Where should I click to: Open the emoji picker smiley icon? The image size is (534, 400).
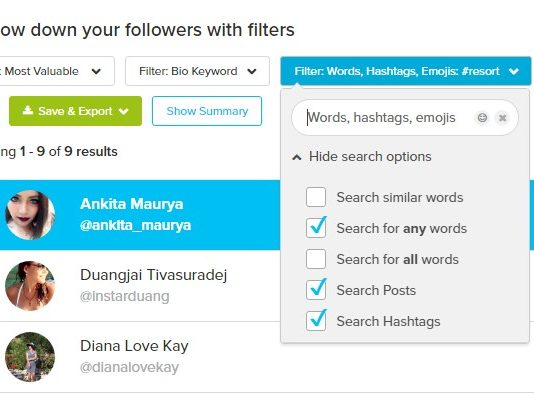pos(482,118)
